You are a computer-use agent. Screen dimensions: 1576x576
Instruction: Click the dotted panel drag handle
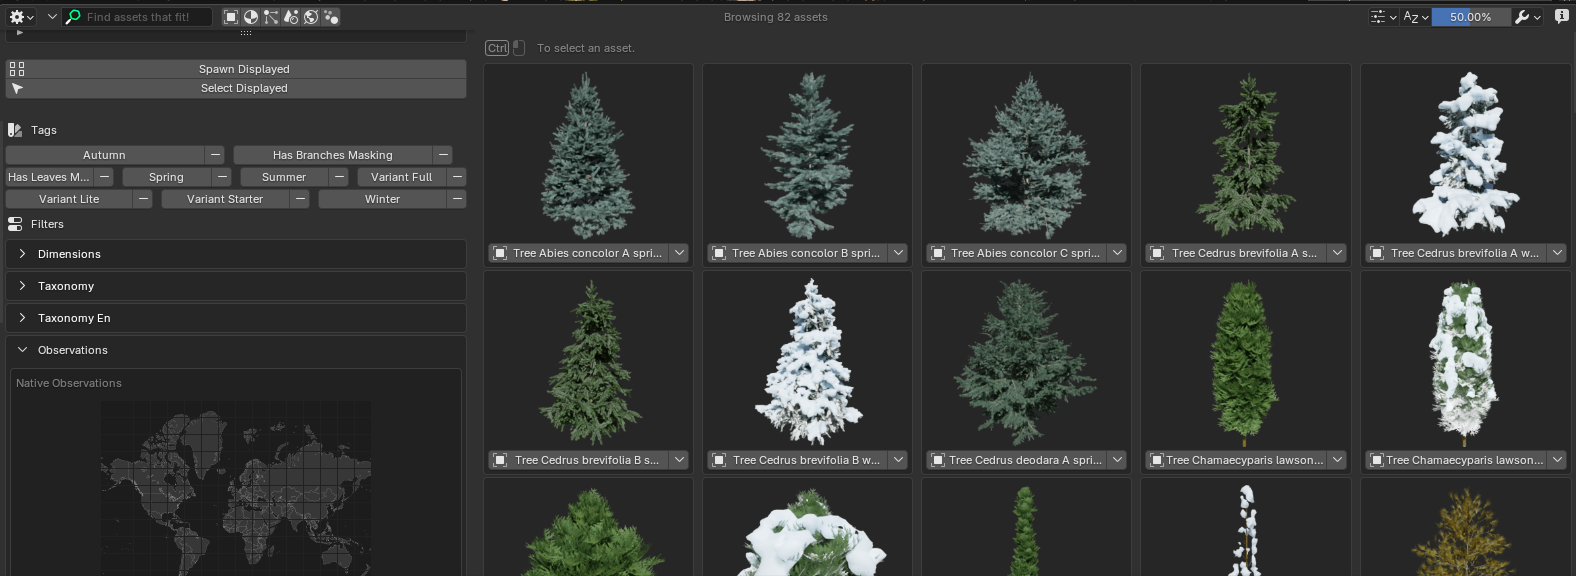click(246, 33)
